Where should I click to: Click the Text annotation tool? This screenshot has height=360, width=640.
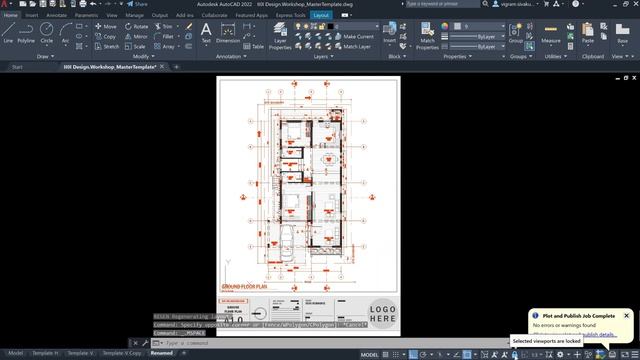[206, 33]
